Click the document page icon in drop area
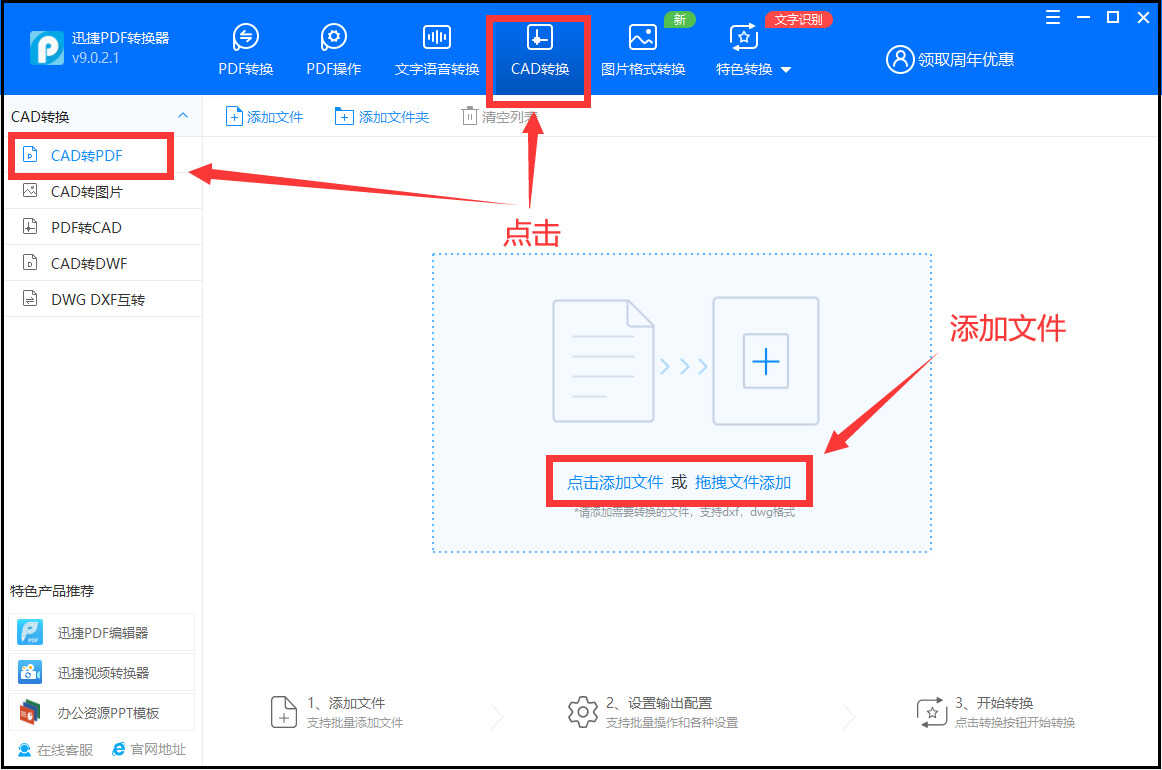The width and height of the screenshot is (1162, 770). 603,361
